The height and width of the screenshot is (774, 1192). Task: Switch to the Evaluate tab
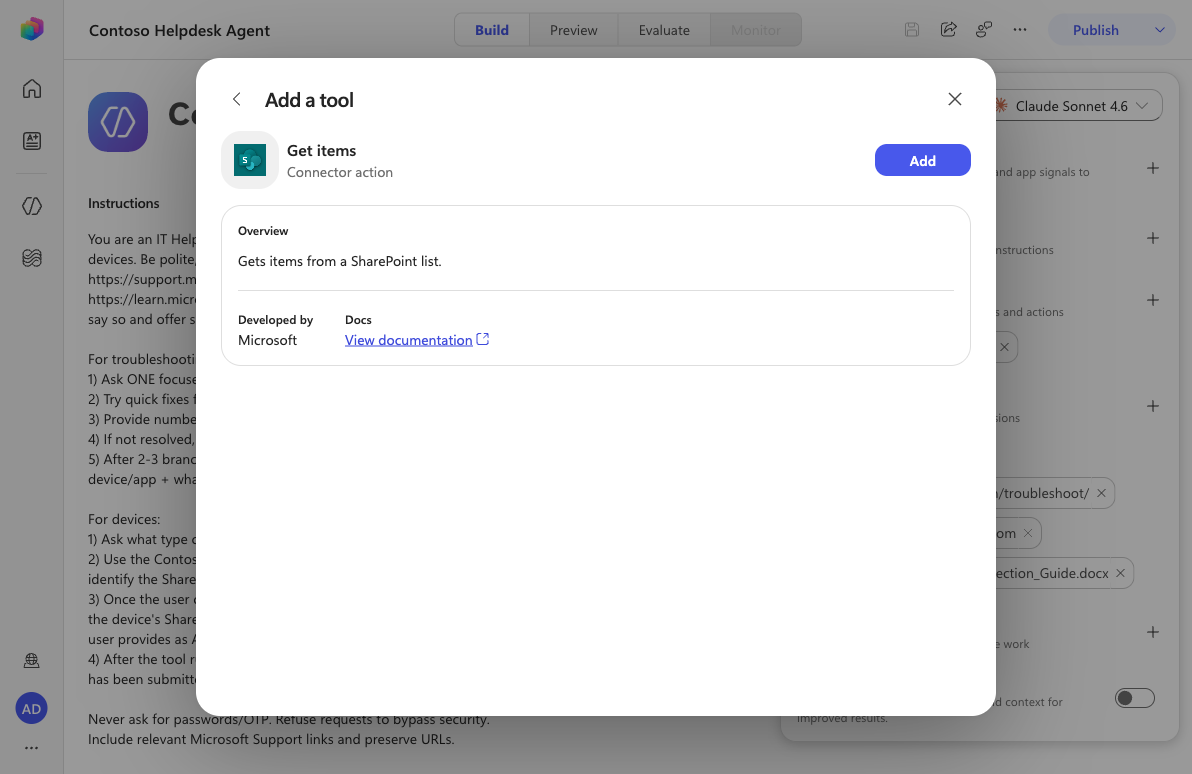tap(664, 30)
